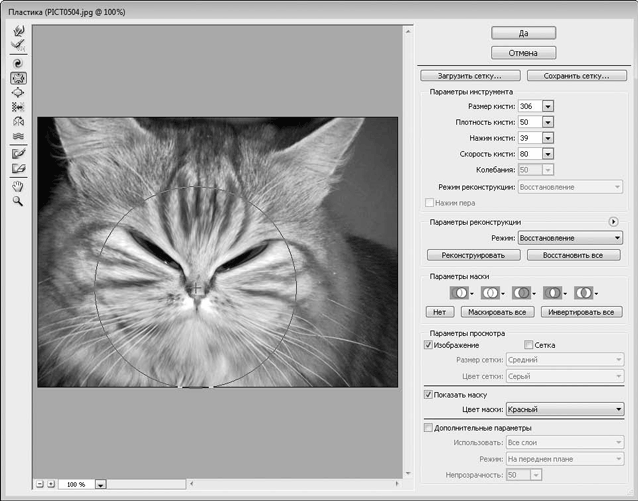Select the Hand tool

point(18,185)
